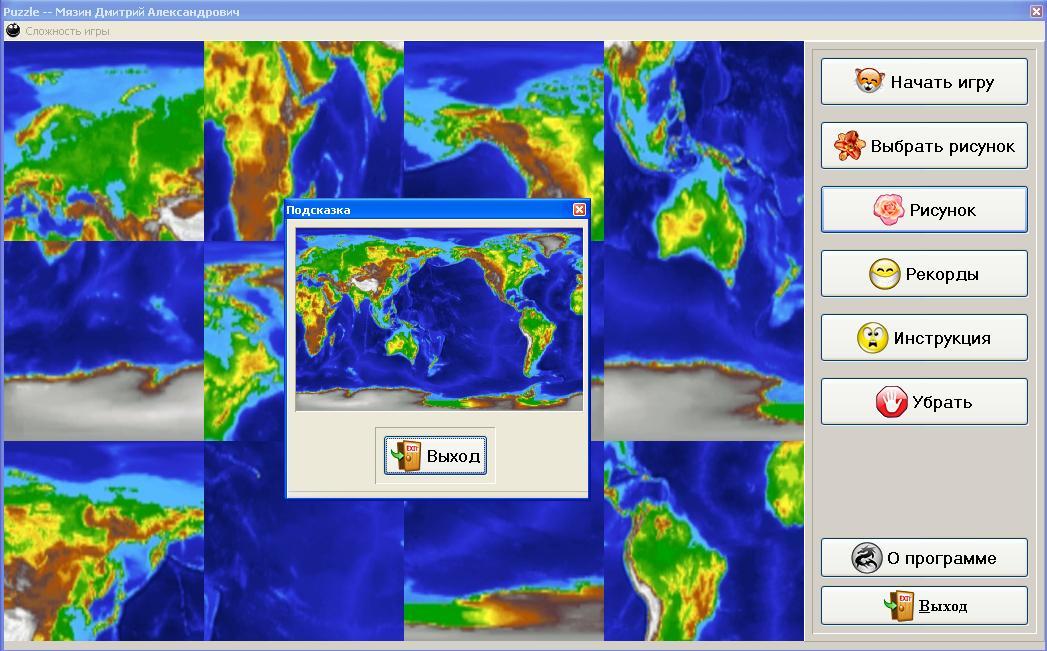
Task: Click the scared smiley on Инструкция
Action: [x=872, y=338]
